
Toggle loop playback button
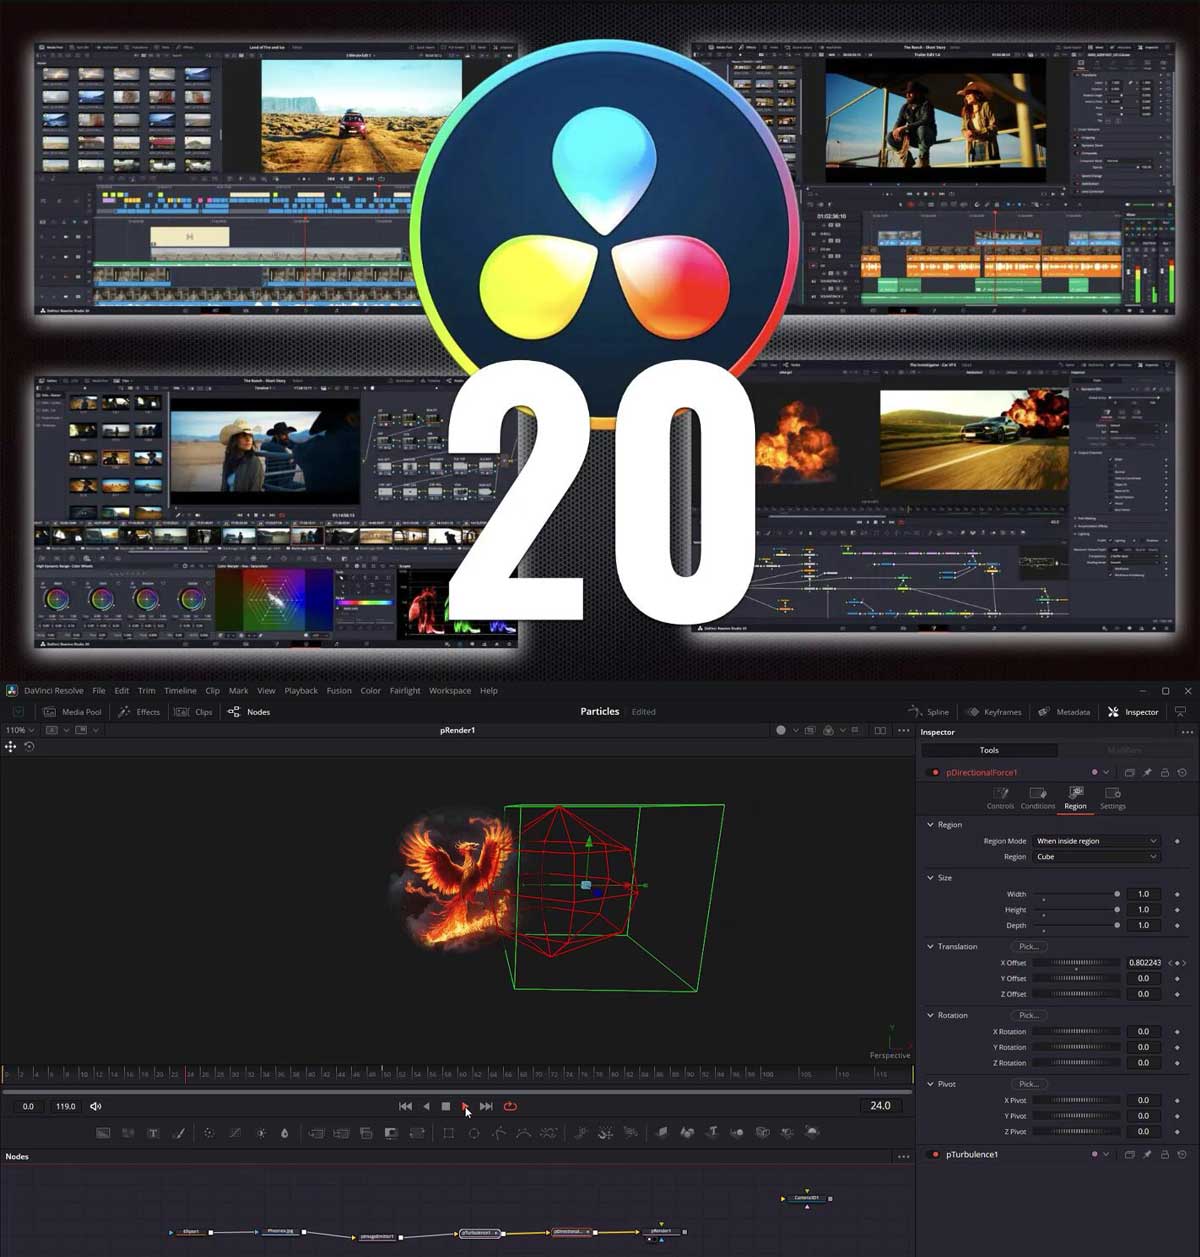point(510,1106)
